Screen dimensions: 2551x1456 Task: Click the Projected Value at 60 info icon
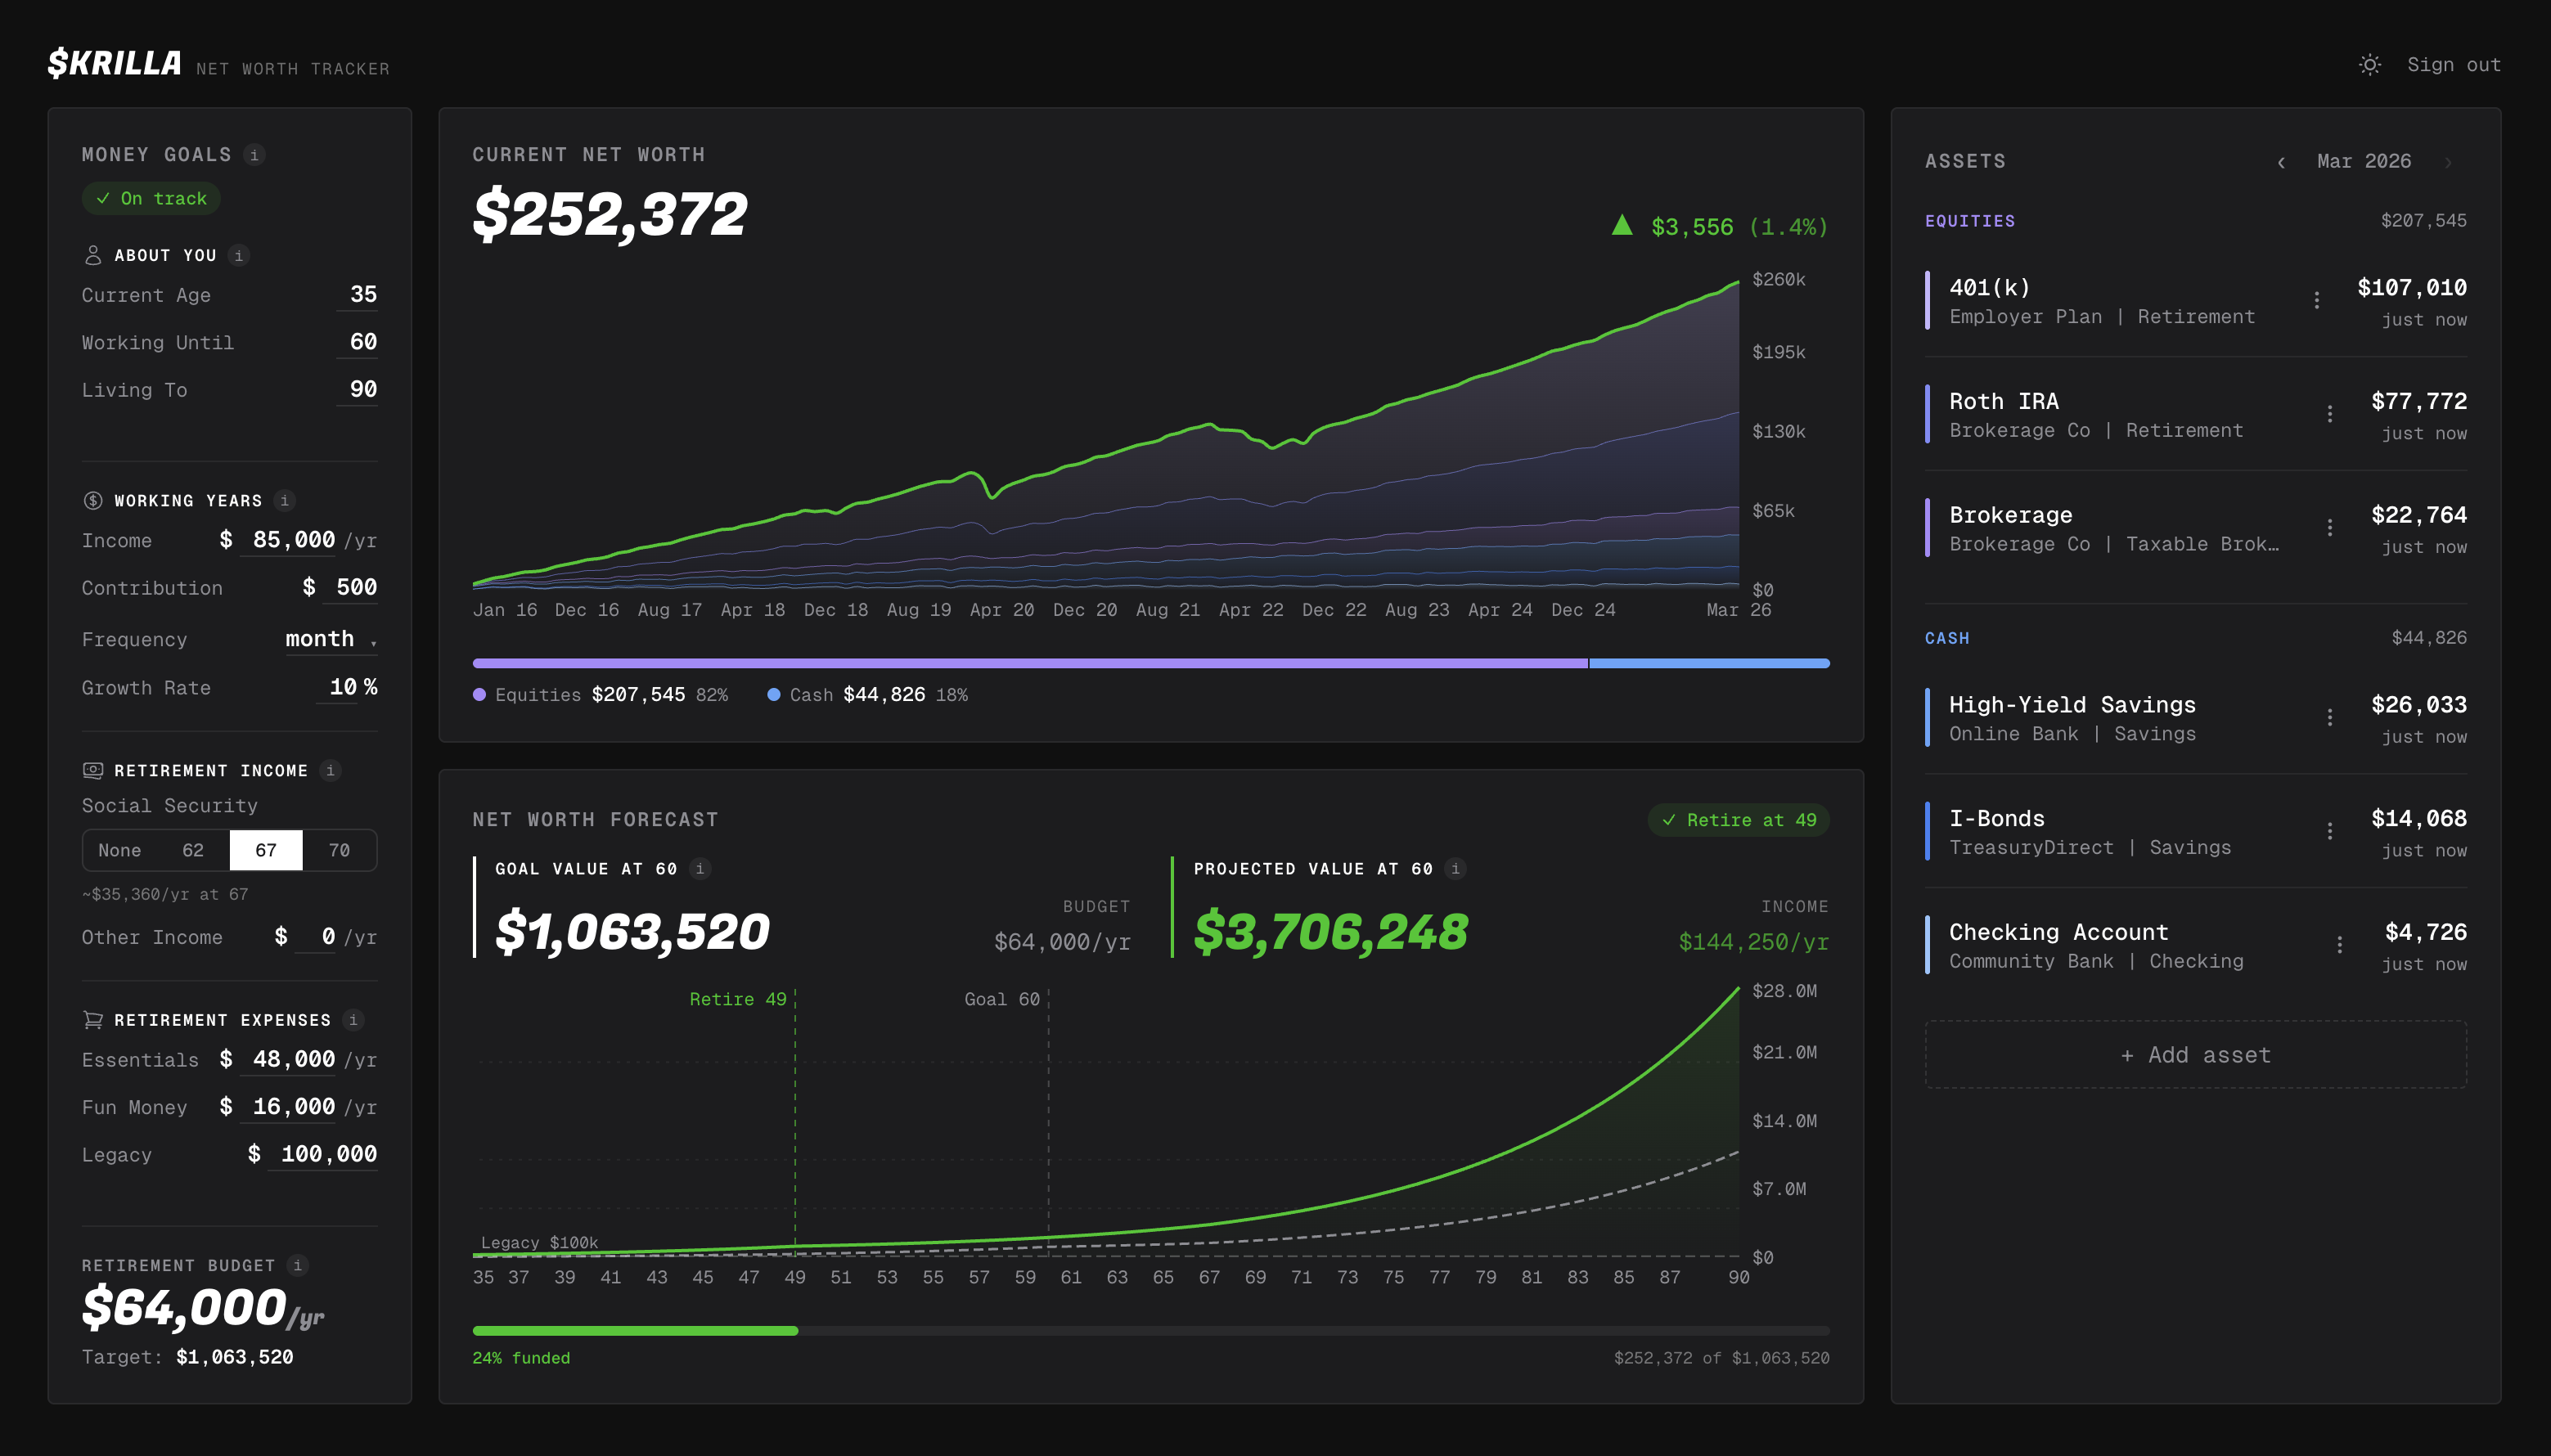pyautogui.click(x=1455, y=869)
